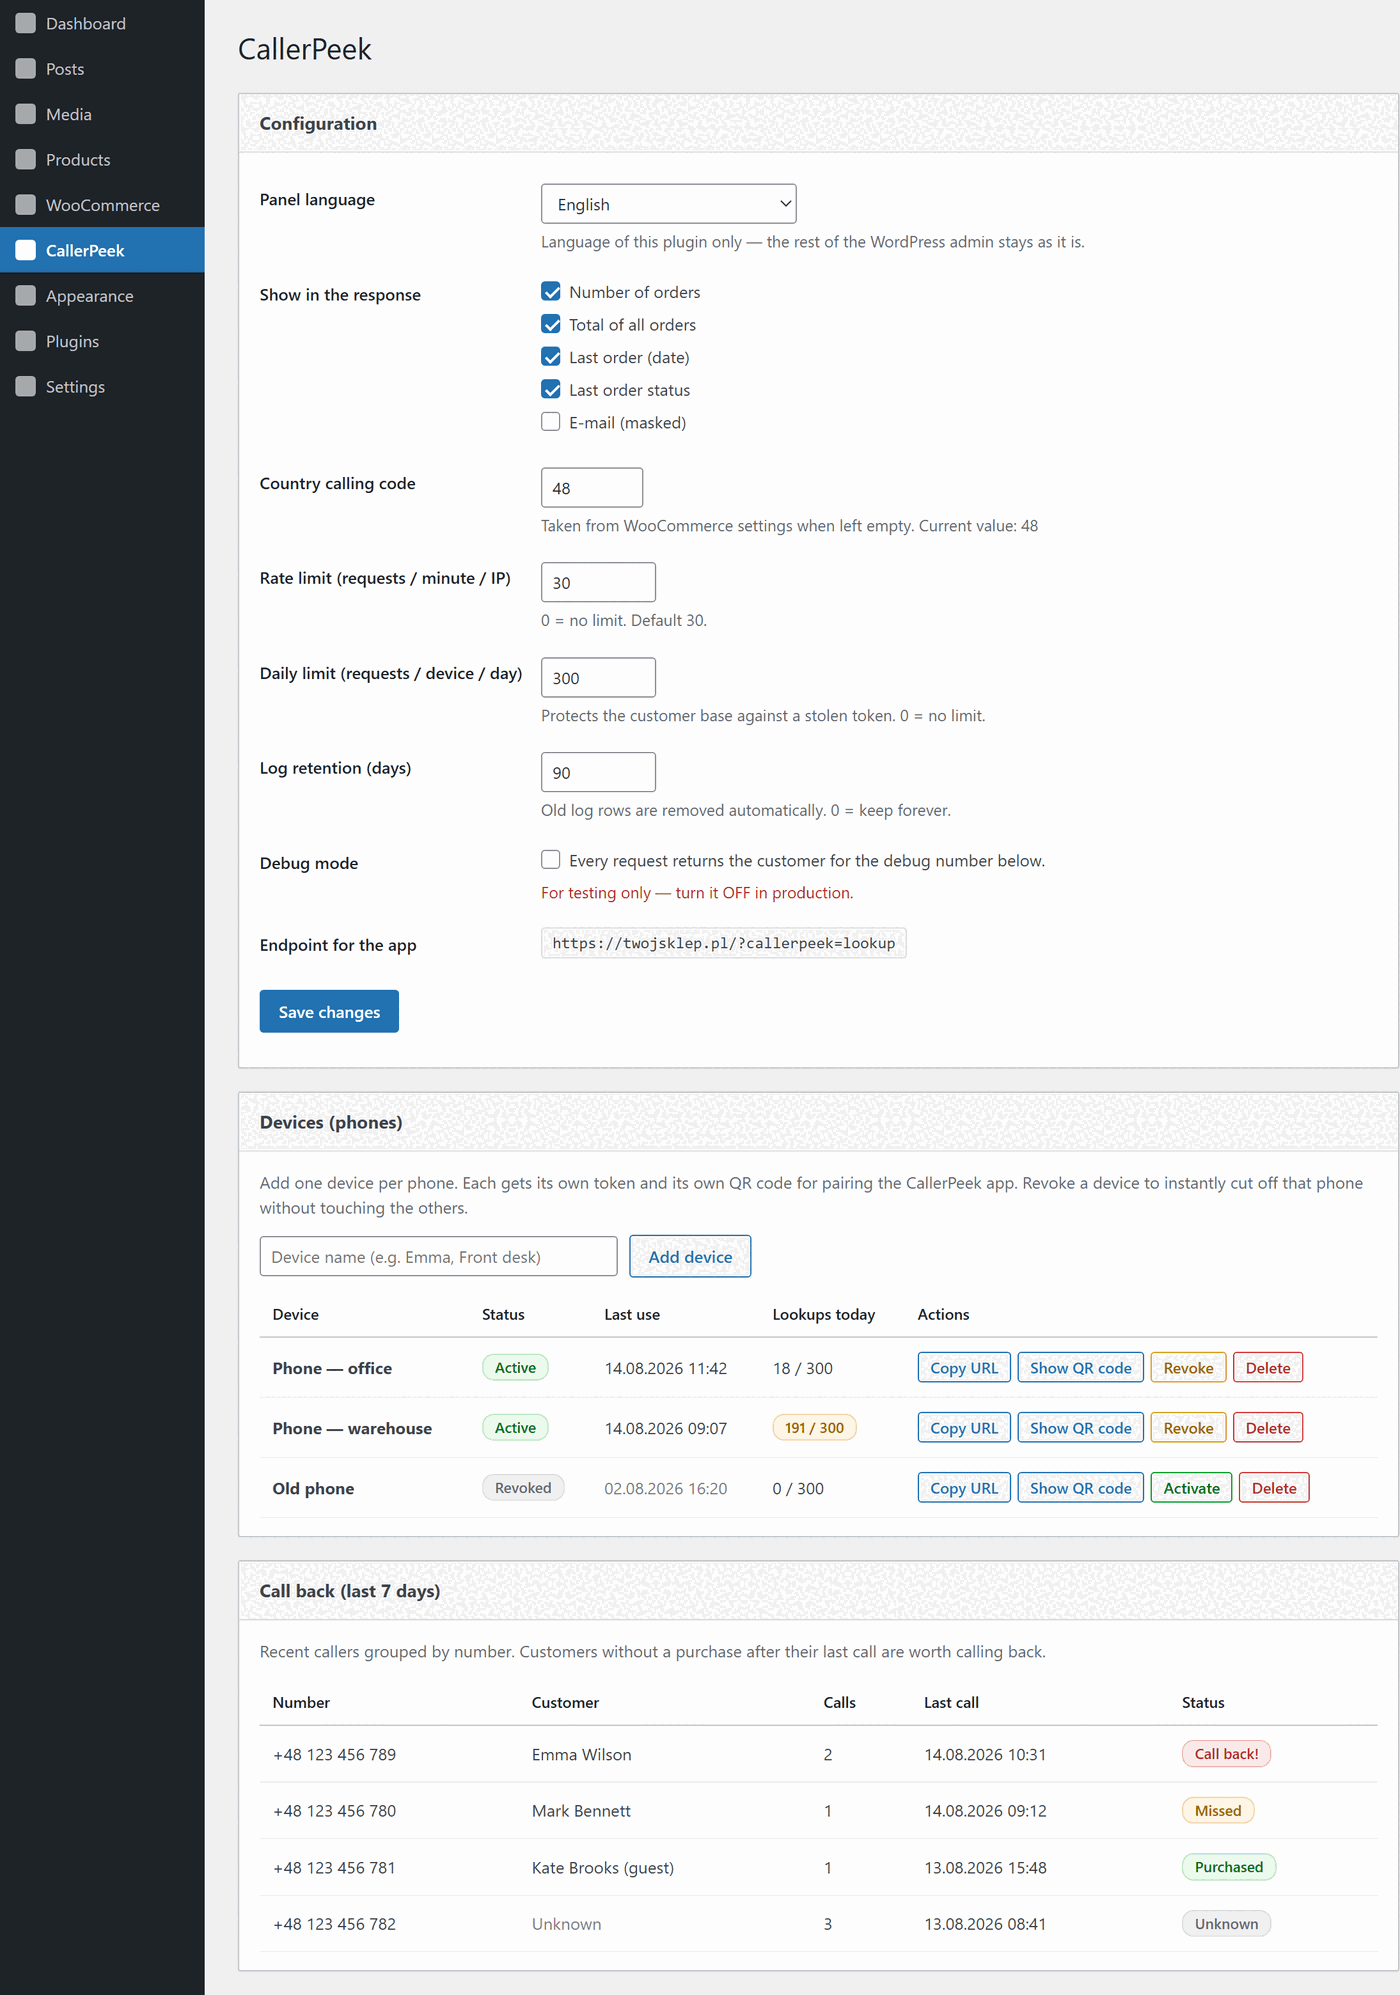The image size is (1400, 1995).
Task: Click the Add device button
Action: click(690, 1256)
